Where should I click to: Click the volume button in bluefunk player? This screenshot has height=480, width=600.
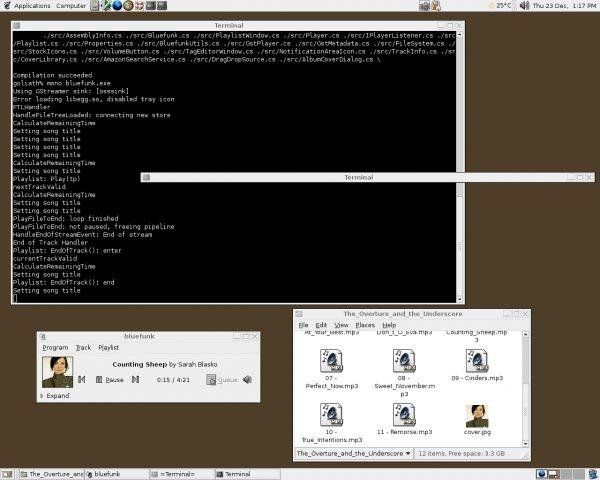click(248, 380)
